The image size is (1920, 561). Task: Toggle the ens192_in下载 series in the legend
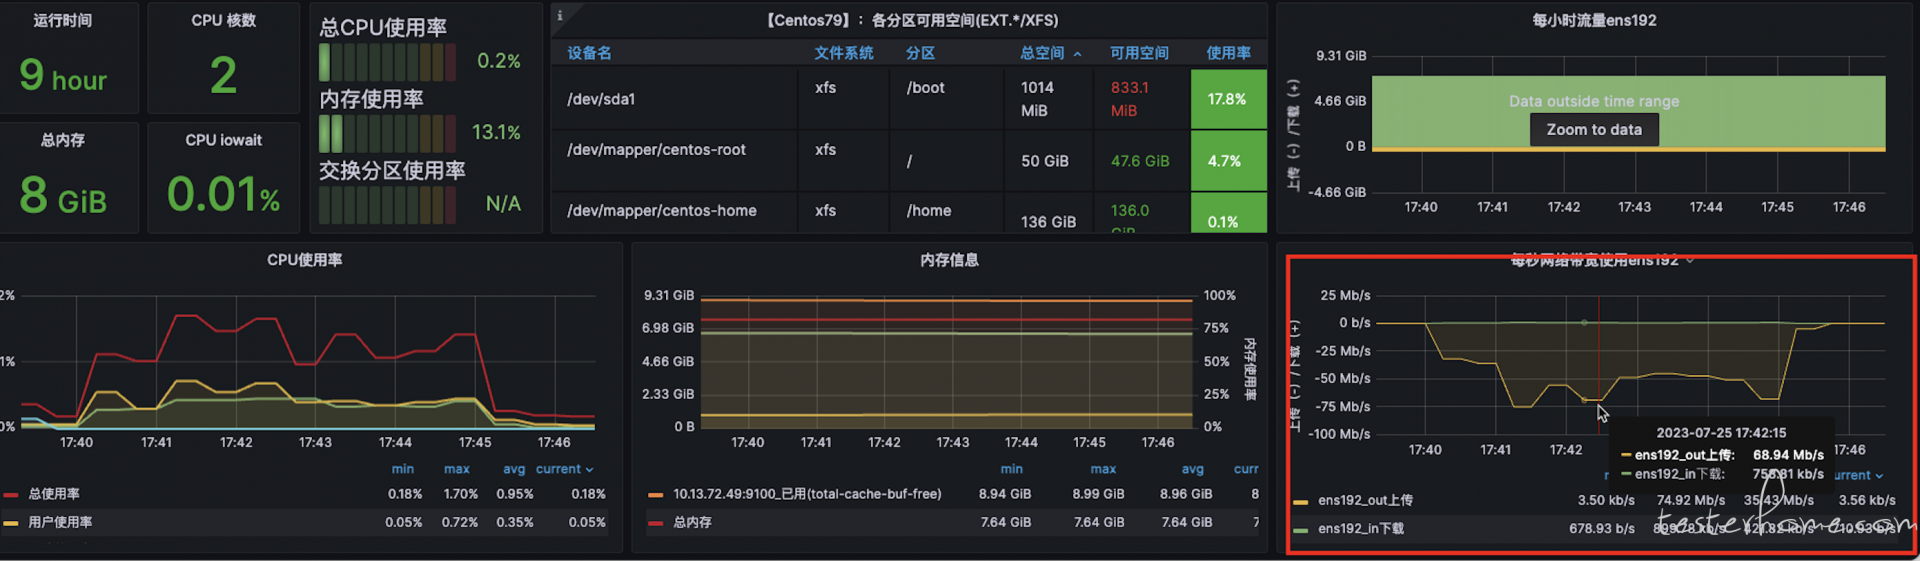[x=1360, y=528]
